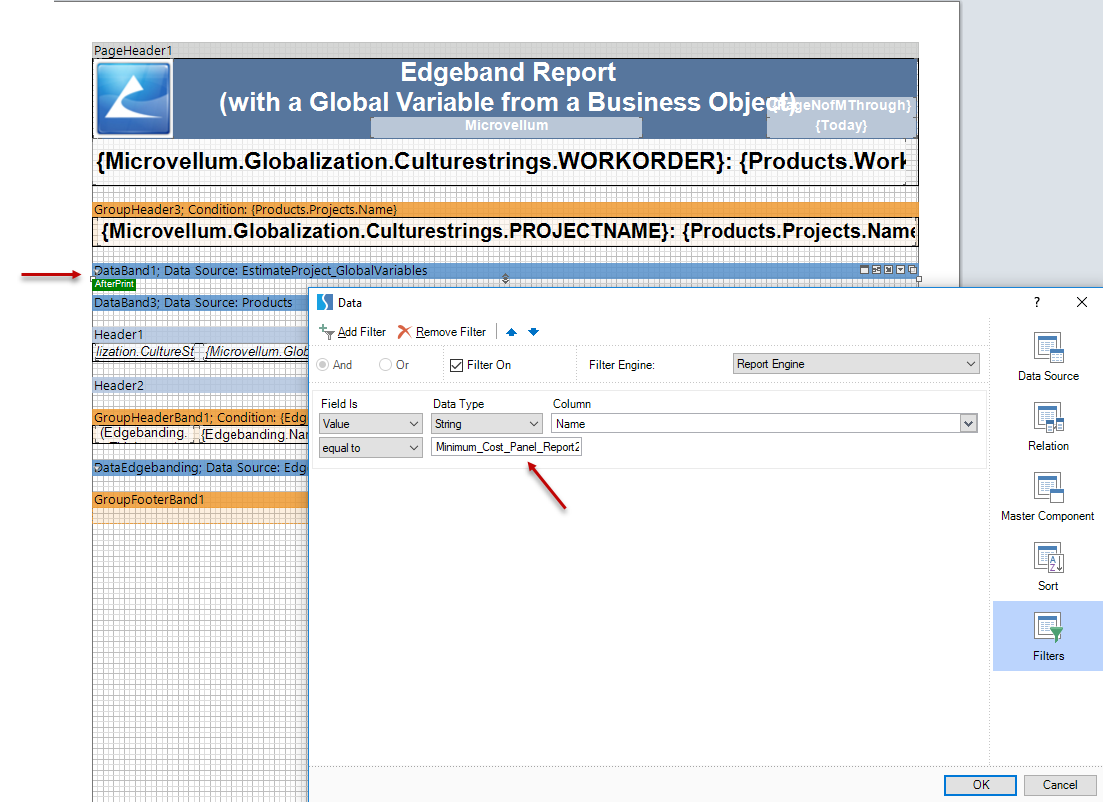Click the Data dialog title icon
This screenshot has height=802, width=1103.
324,303
